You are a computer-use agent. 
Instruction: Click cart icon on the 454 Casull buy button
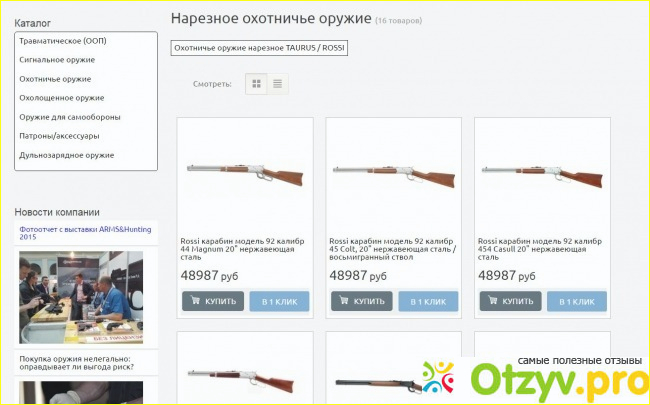click(492, 300)
